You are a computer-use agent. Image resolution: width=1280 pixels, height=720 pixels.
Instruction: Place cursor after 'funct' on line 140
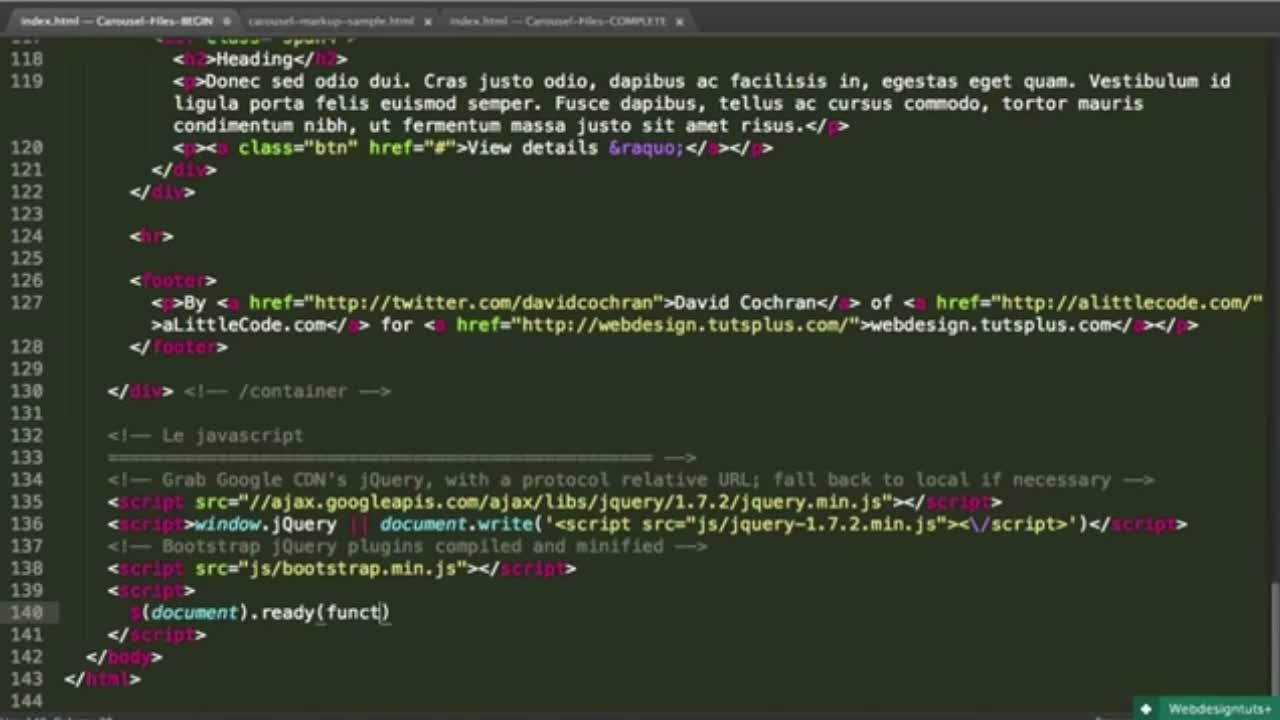click(x=382, y=612)
